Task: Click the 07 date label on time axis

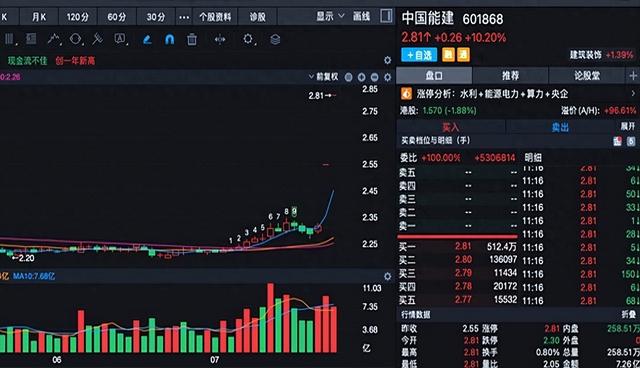Action: pos(215,360)
